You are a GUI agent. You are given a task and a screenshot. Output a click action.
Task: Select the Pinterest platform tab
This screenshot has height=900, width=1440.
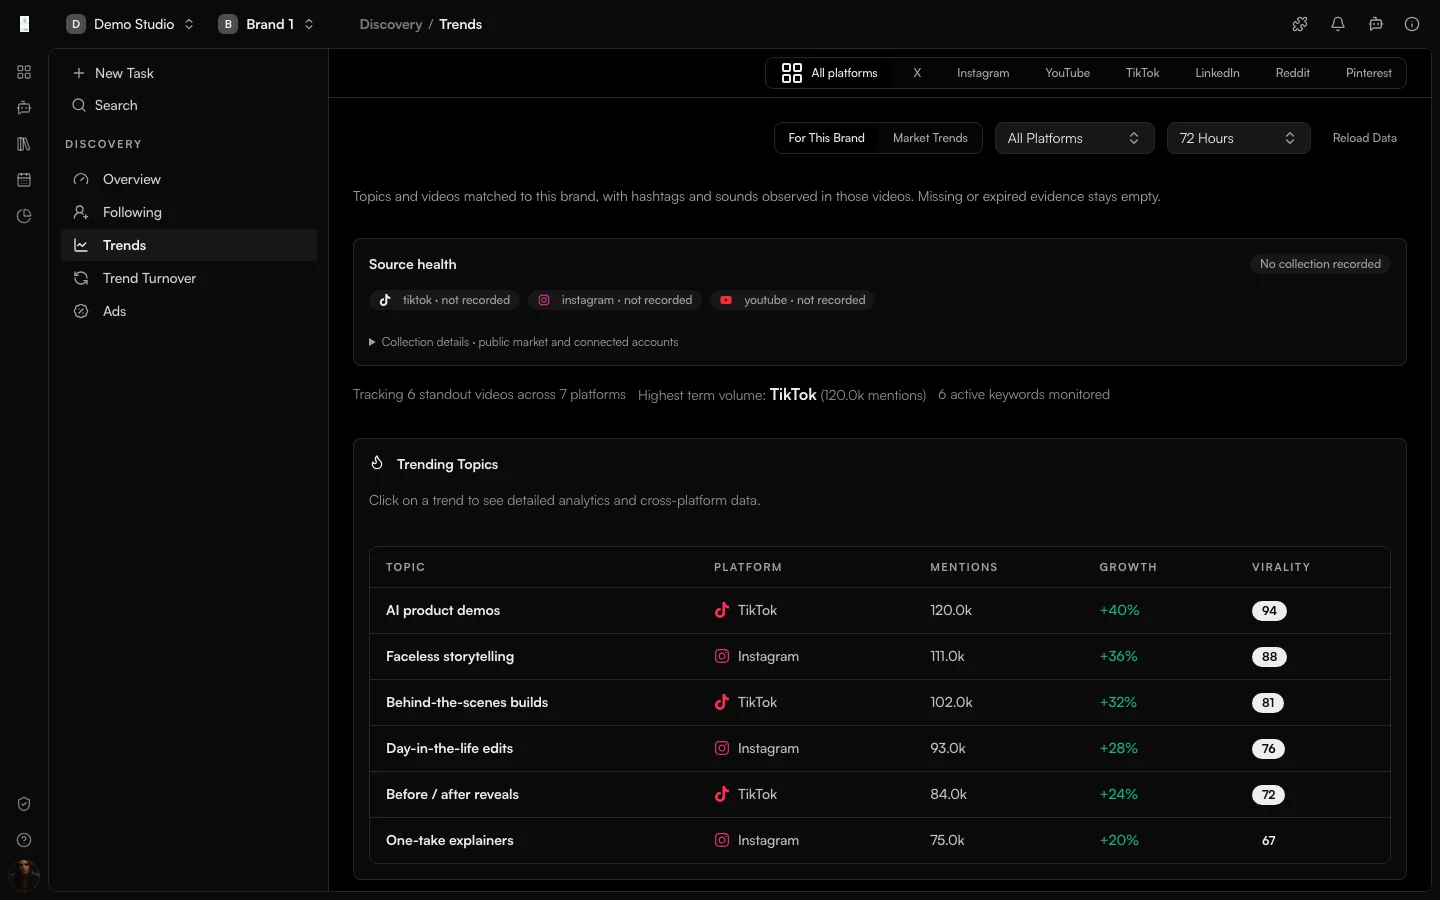coord(1369,73)
